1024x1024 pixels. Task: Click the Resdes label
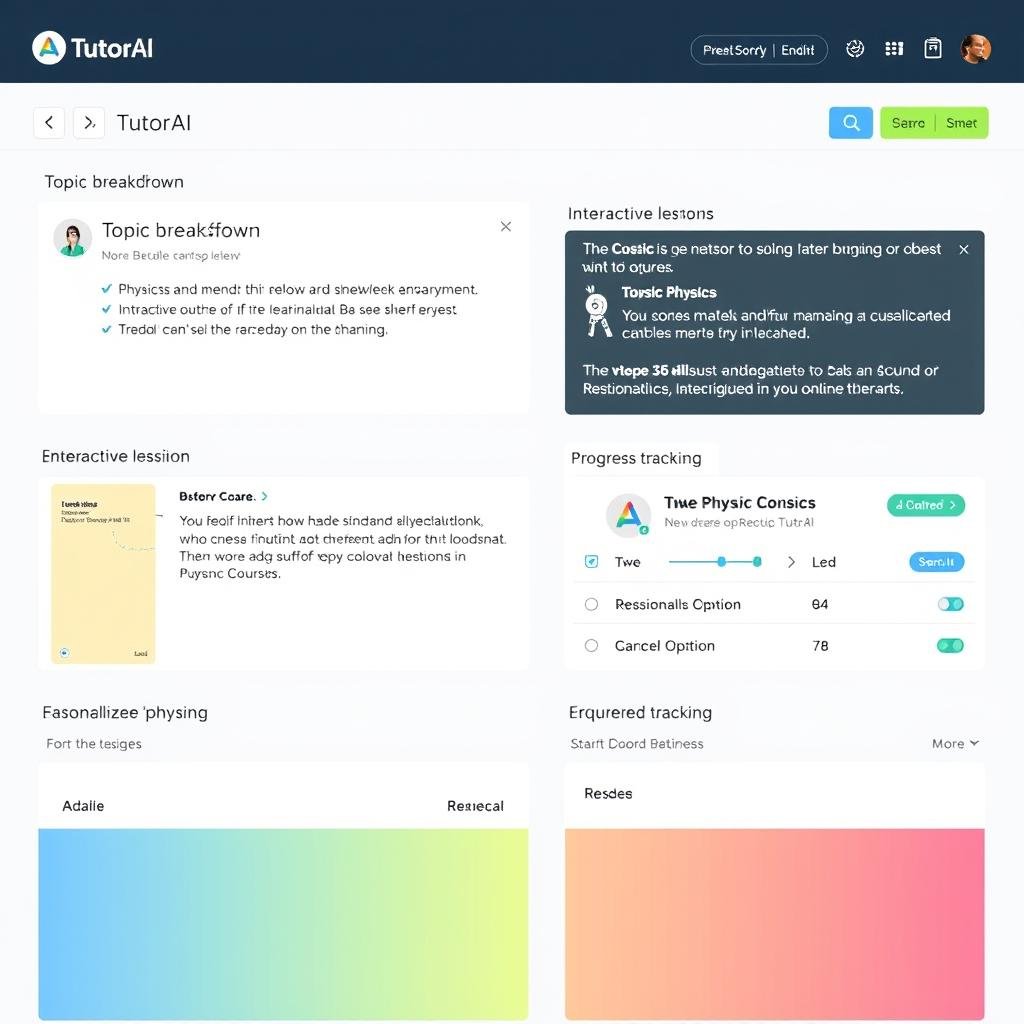[608, 793]
